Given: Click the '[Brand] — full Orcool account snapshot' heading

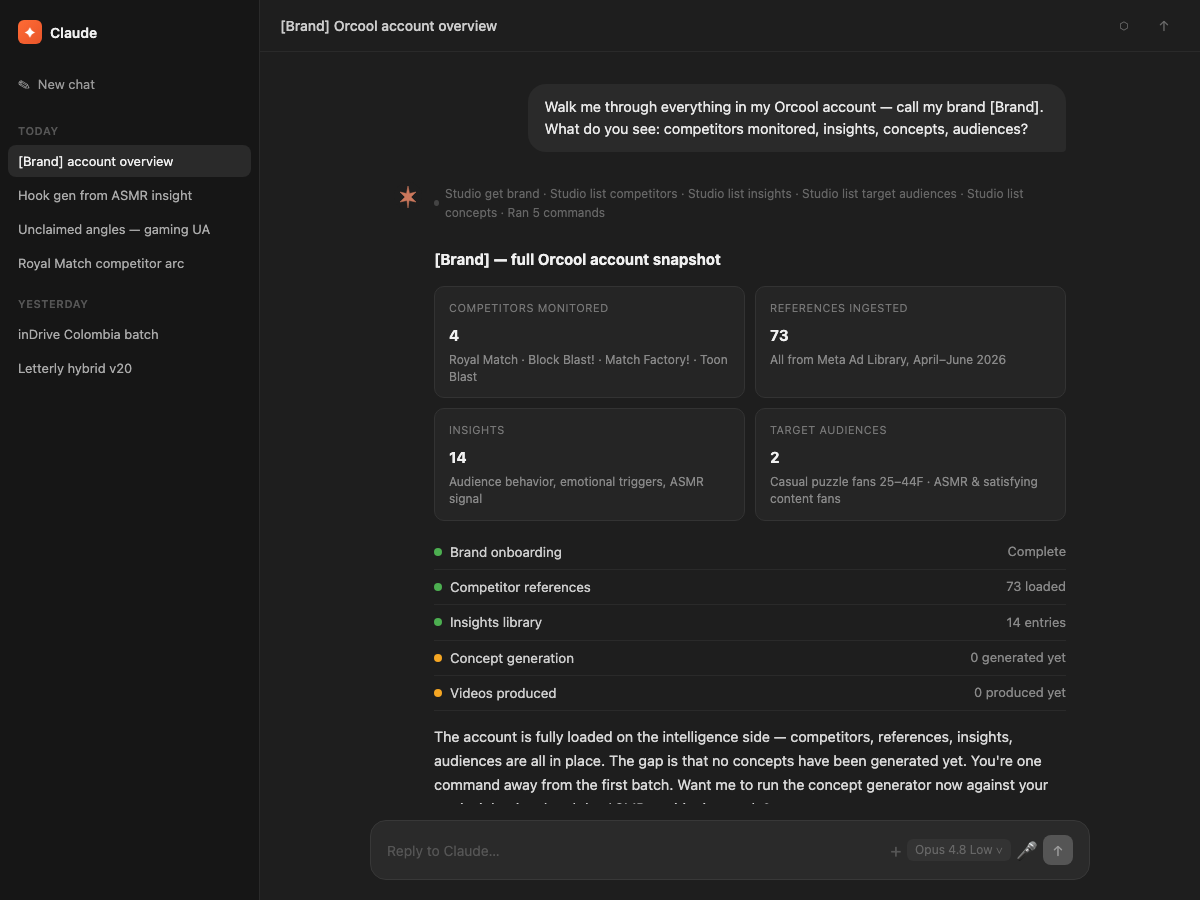Looking at the screenshot, I should pos(578,260).
